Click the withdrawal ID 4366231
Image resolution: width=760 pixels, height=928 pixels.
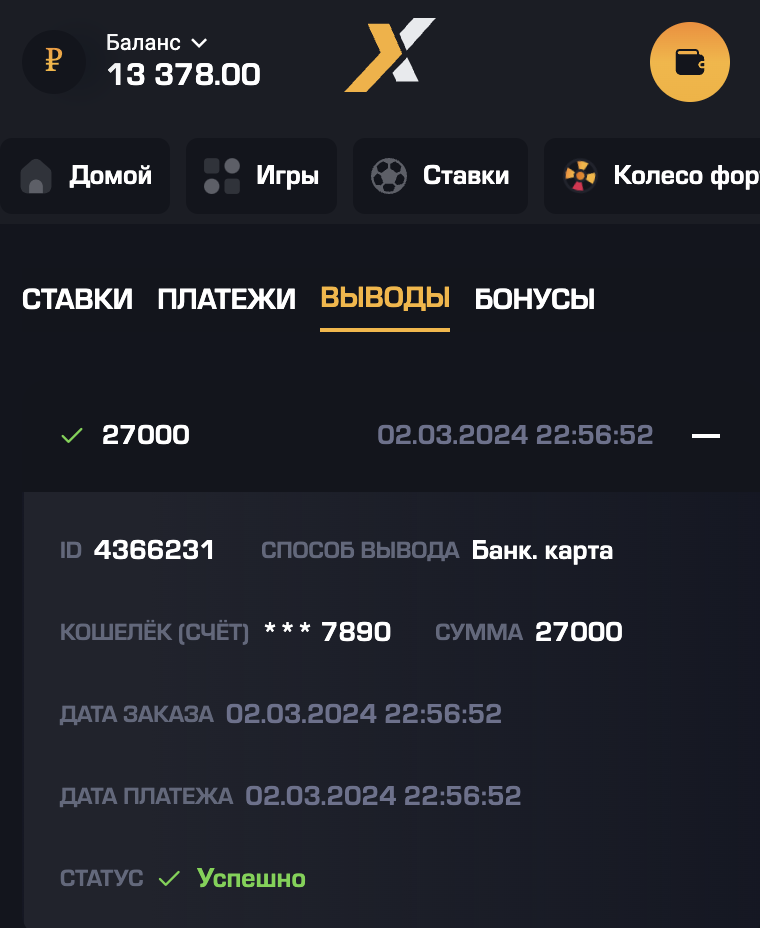(154, 550)
